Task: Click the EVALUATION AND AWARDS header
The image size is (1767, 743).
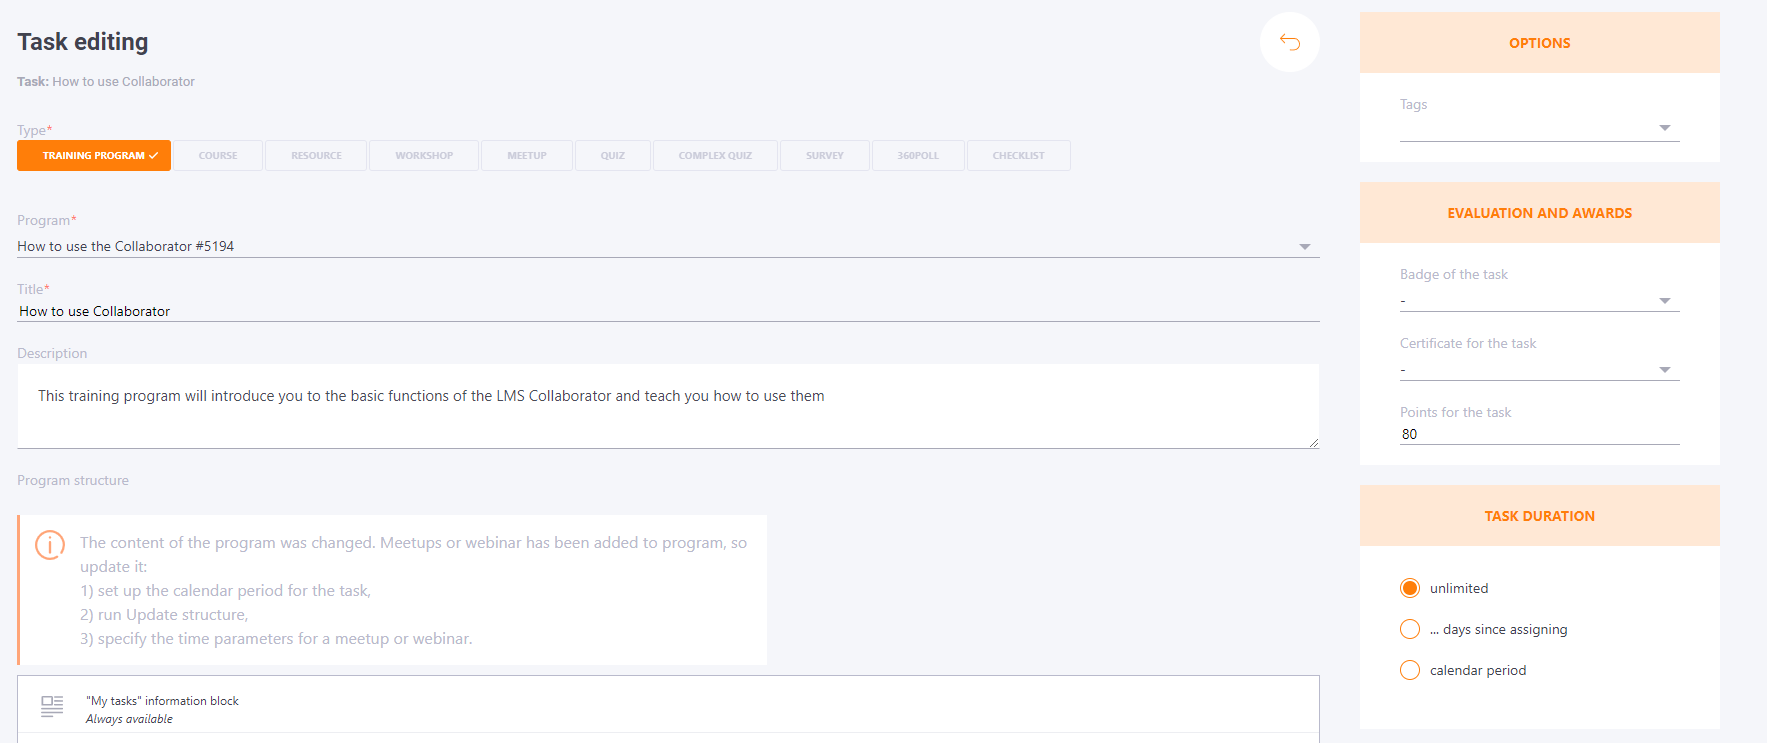Action: [x=1539, y=213]
